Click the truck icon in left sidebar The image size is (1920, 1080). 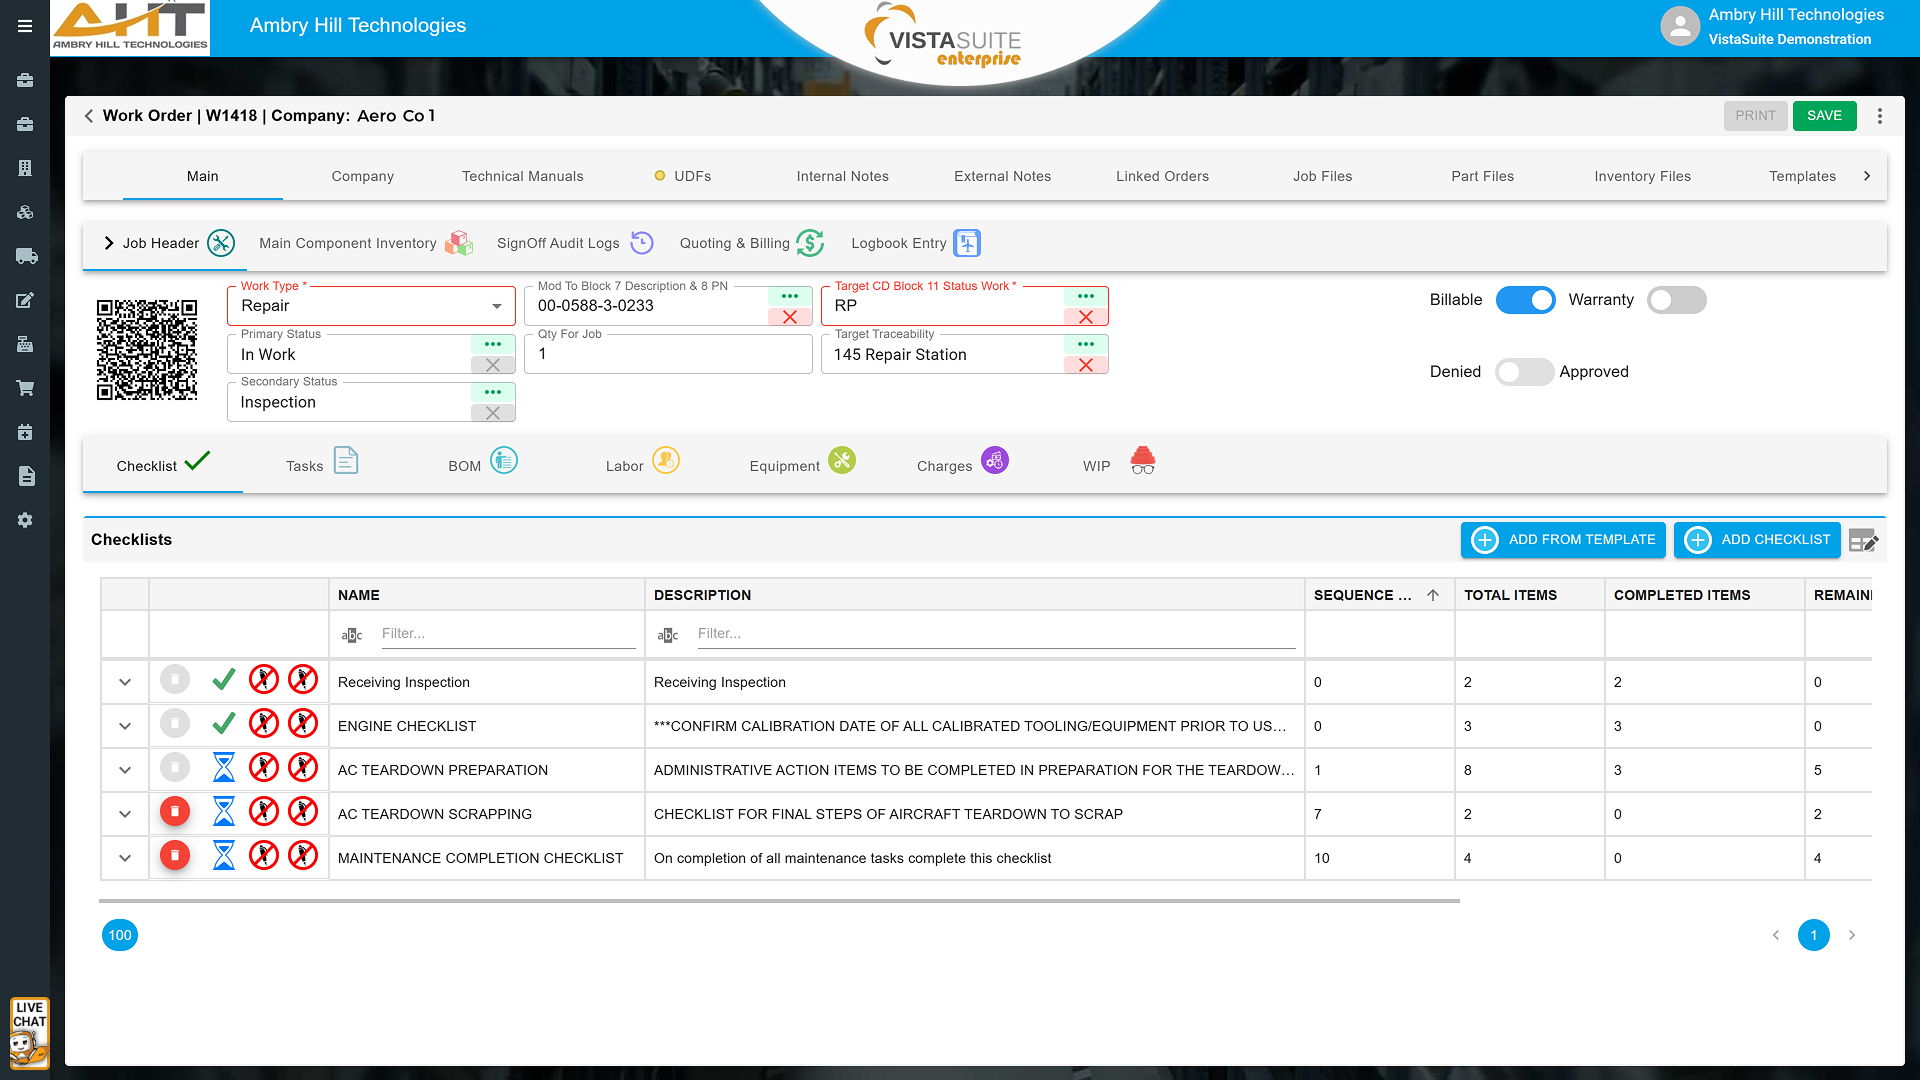[x=26, y=256]
